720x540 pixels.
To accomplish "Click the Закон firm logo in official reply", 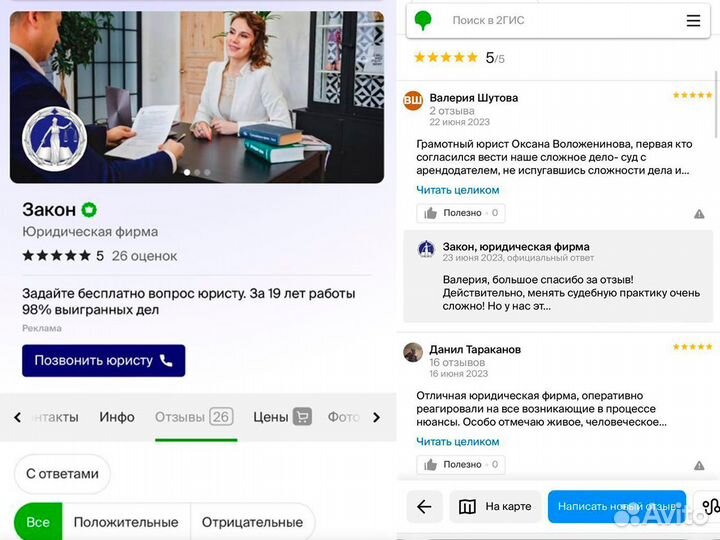I will tap(426, 249).
